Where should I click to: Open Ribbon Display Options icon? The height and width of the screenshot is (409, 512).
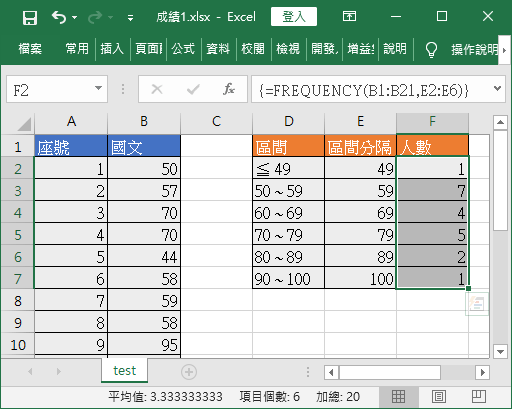click(x=349, y=16)
